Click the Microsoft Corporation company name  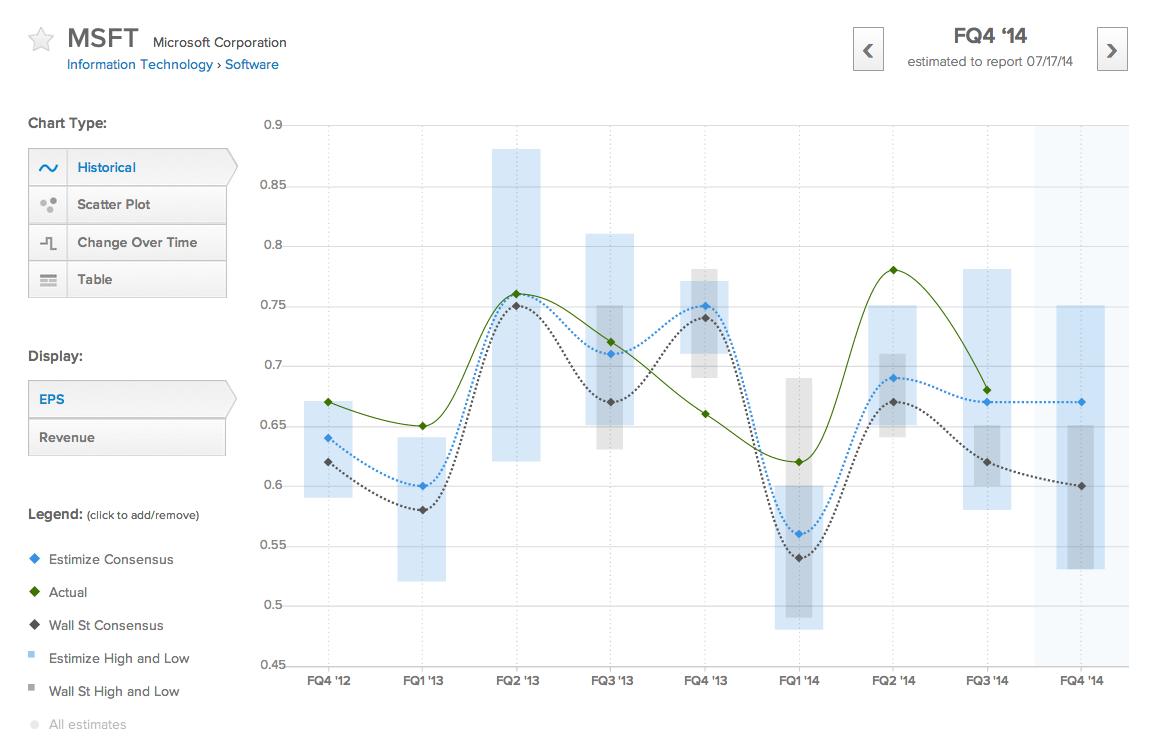[x=220, y=42]
